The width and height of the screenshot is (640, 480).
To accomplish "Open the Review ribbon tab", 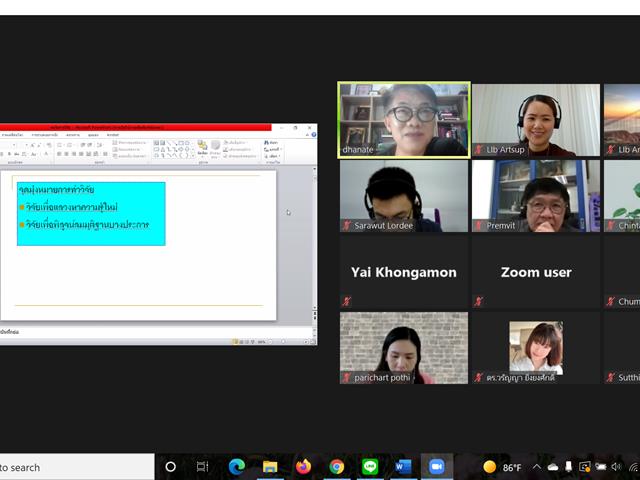I will [x=73, y=135].
